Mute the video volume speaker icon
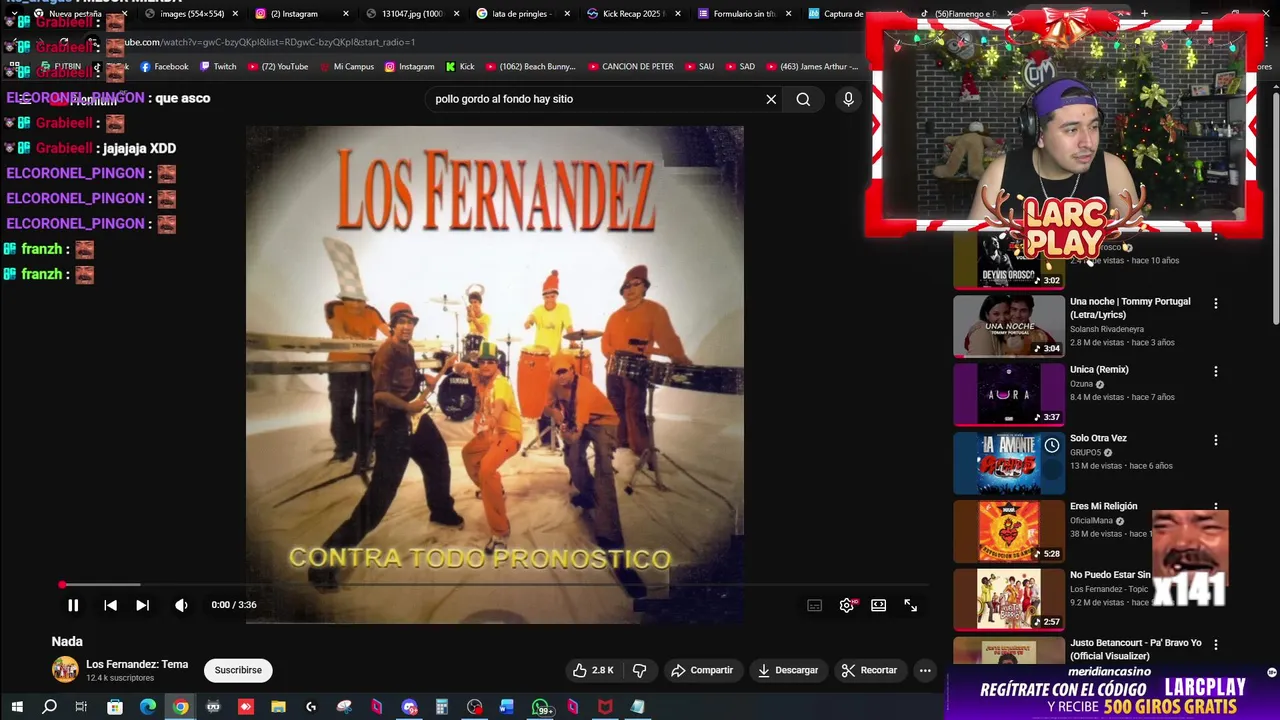 click(x=181, y=605)
